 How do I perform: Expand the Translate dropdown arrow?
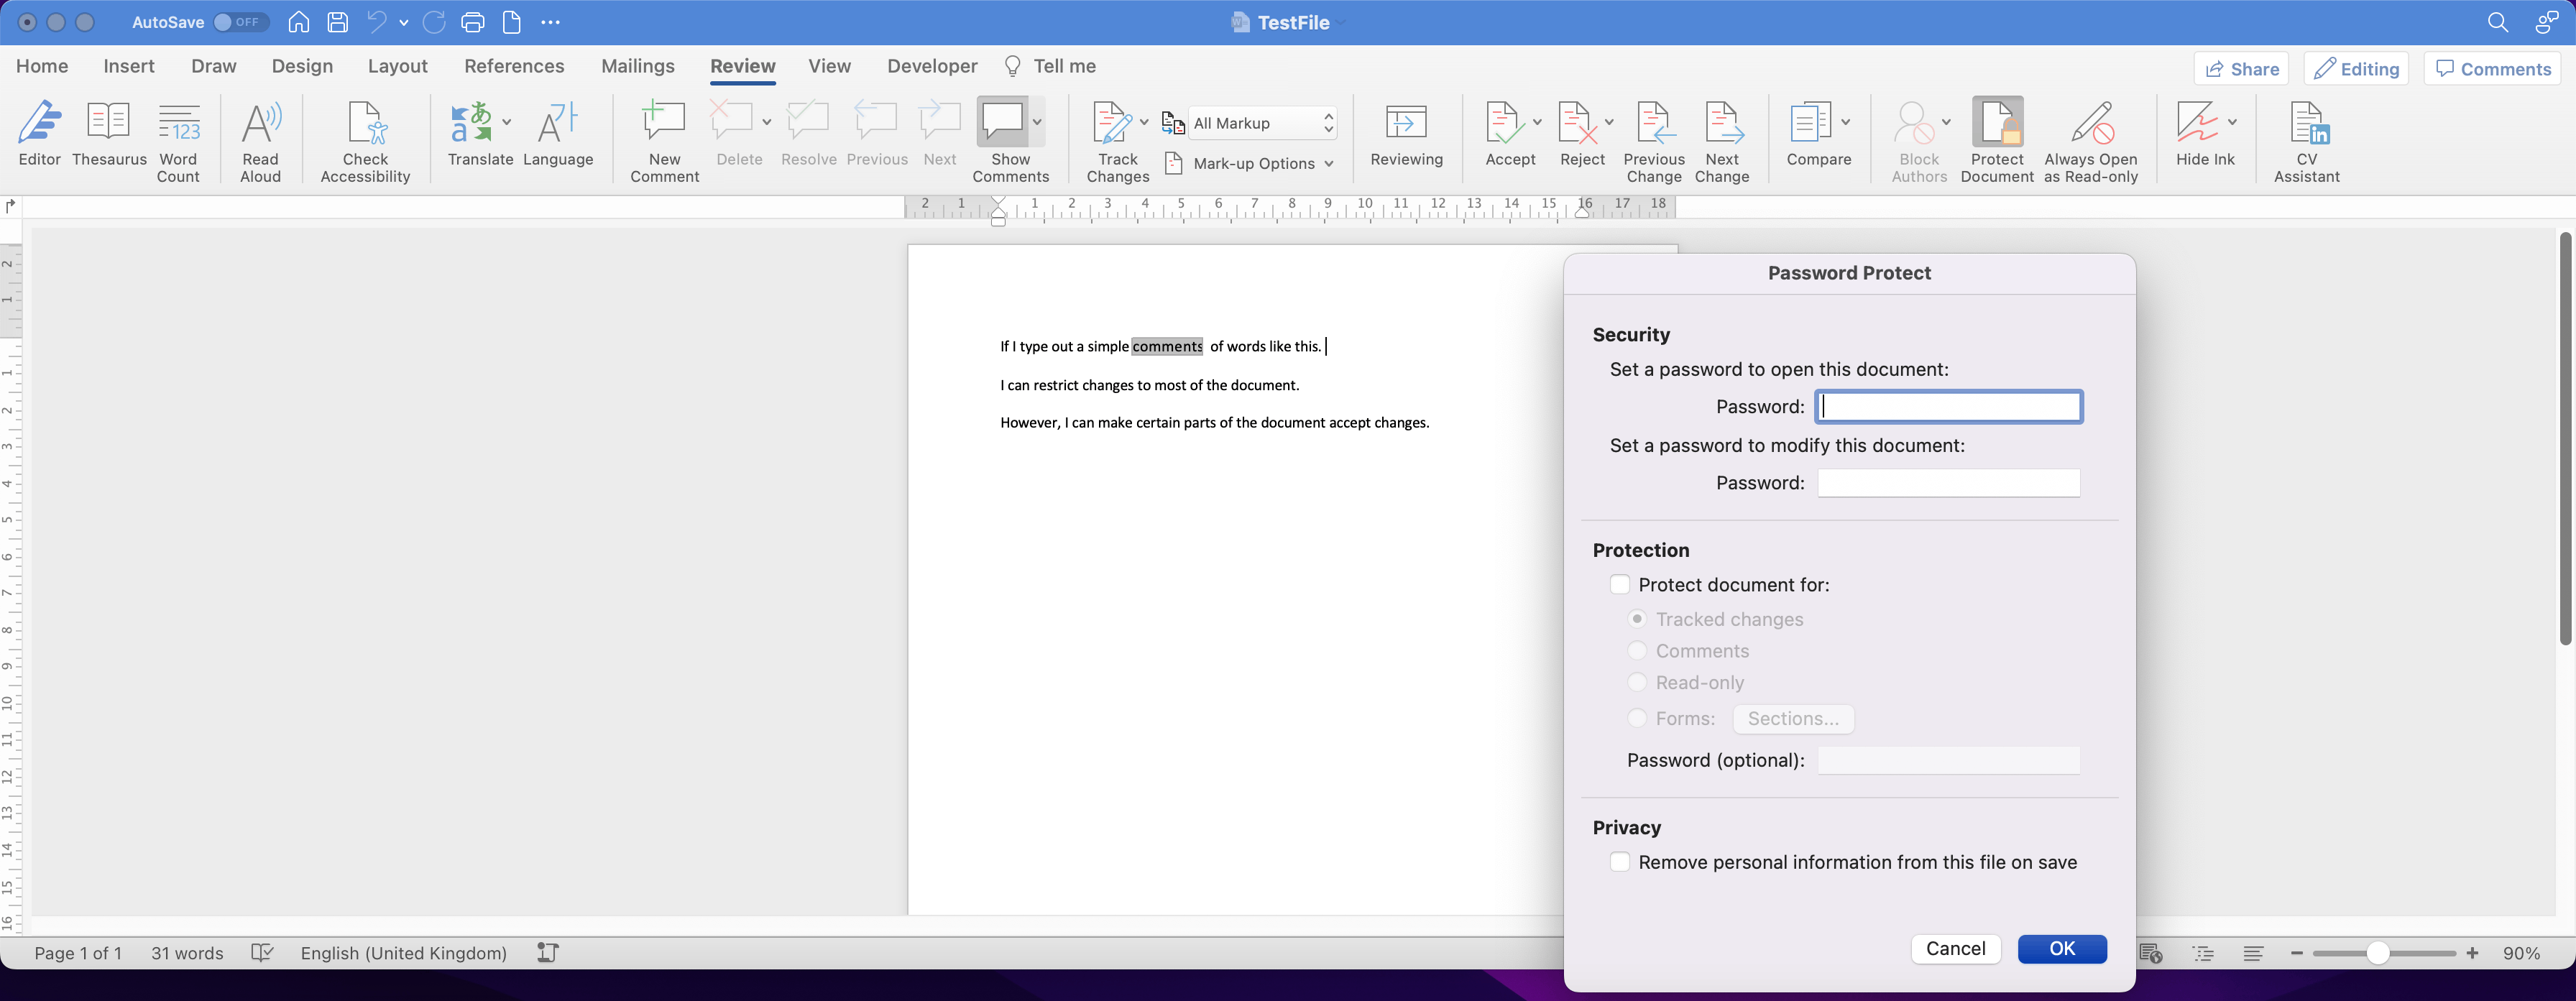507,122
